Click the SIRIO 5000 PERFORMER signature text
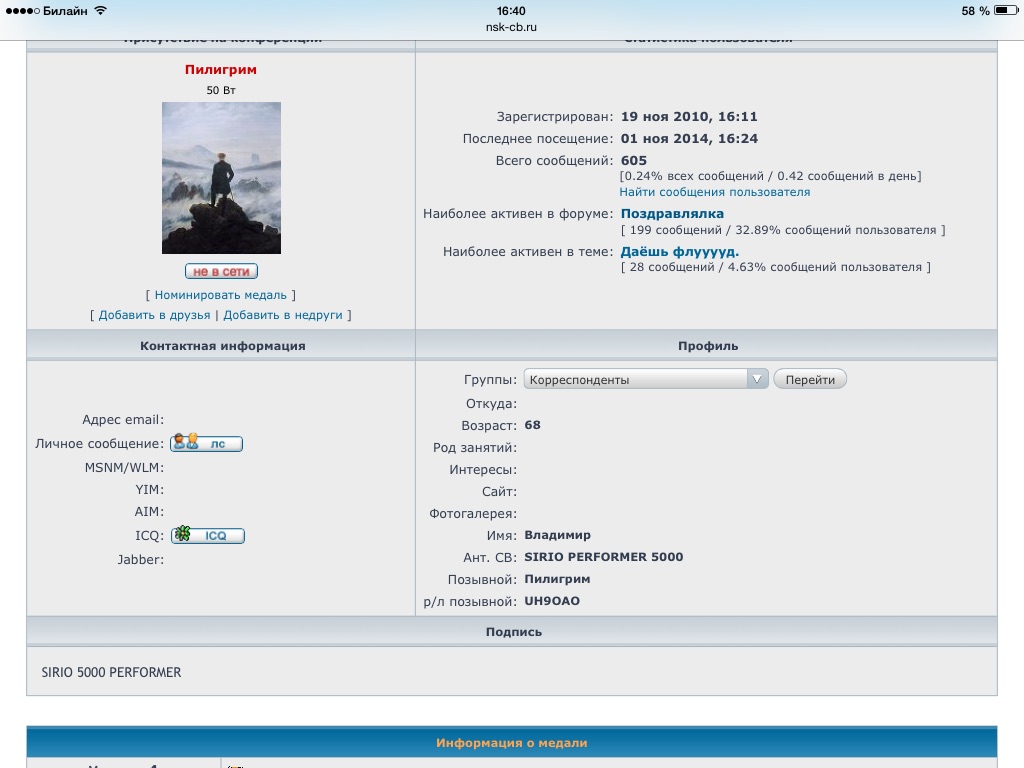Screen dimensions: 1024x768 coord(111,672)
